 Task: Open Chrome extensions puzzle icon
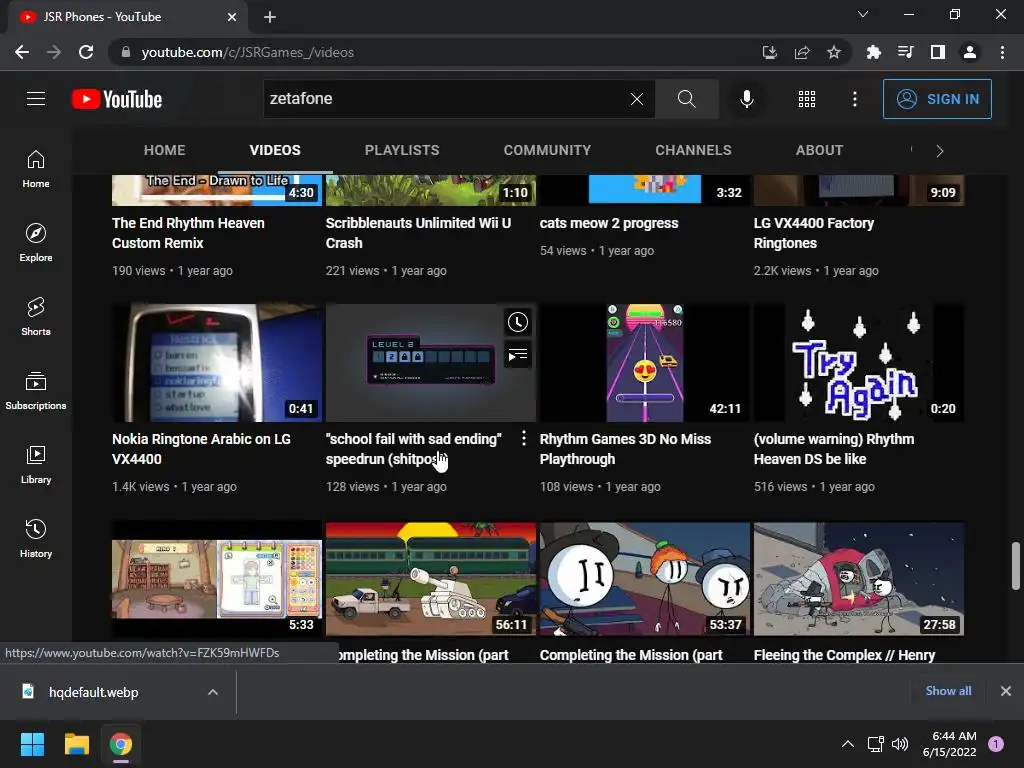click(x=873, y=52)
